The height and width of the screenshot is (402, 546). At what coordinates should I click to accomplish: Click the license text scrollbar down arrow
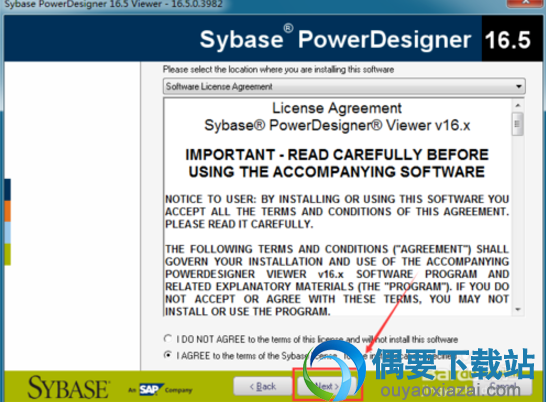click(x=518, y=309)
